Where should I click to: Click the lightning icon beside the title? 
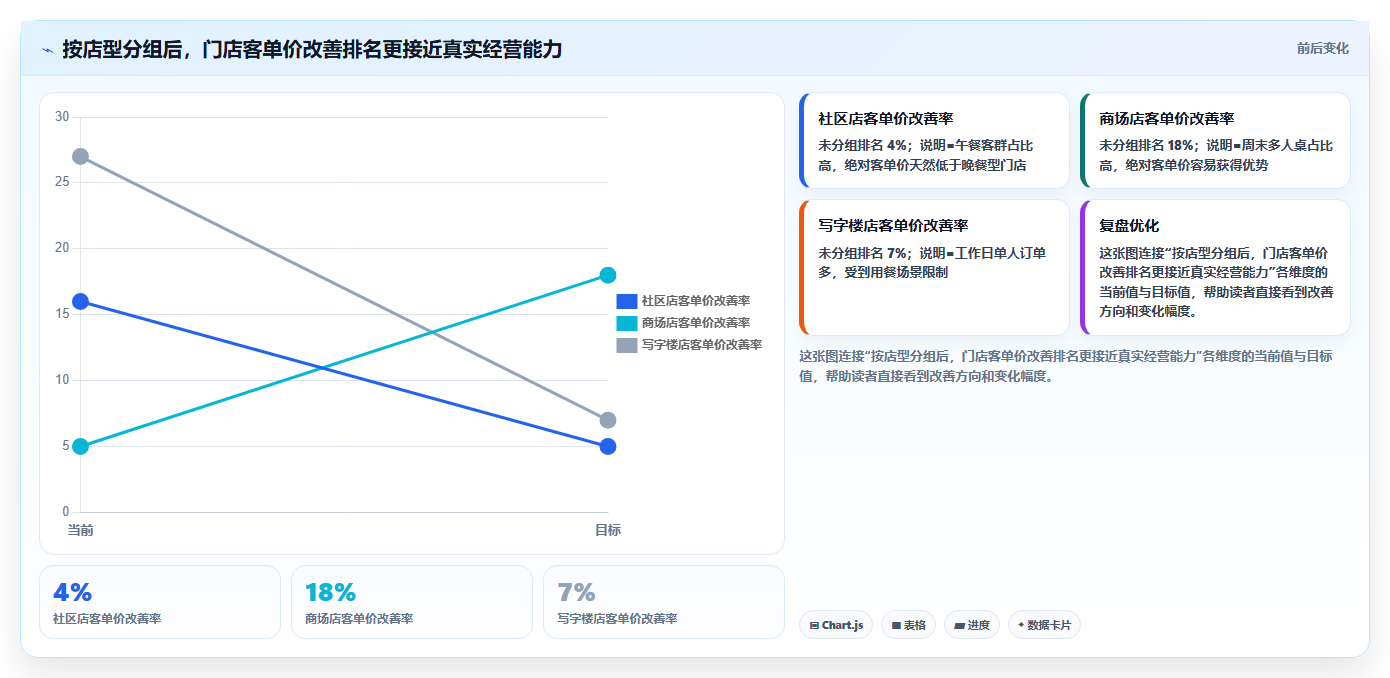[47, 49]
